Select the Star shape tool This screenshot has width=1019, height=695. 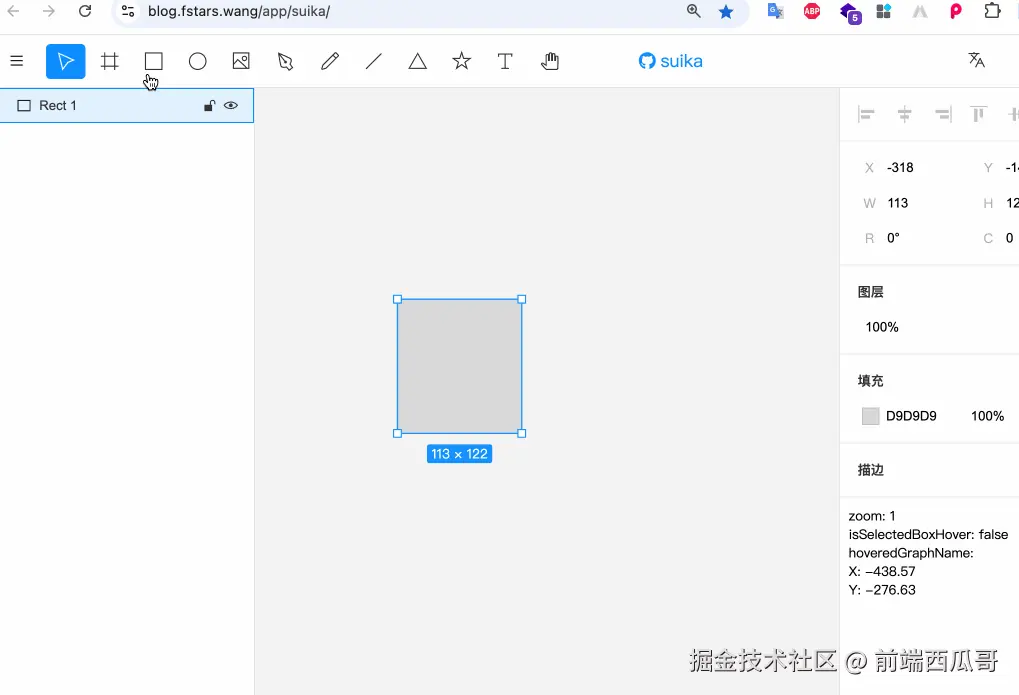click(x=461, y=61)
